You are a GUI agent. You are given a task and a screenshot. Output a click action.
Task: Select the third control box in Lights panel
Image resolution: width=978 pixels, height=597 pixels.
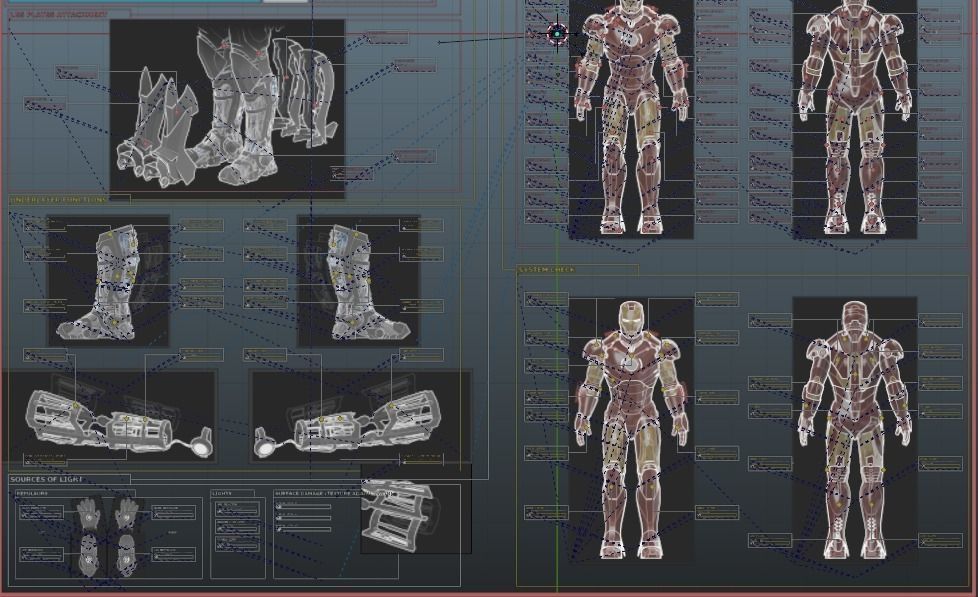238,545
